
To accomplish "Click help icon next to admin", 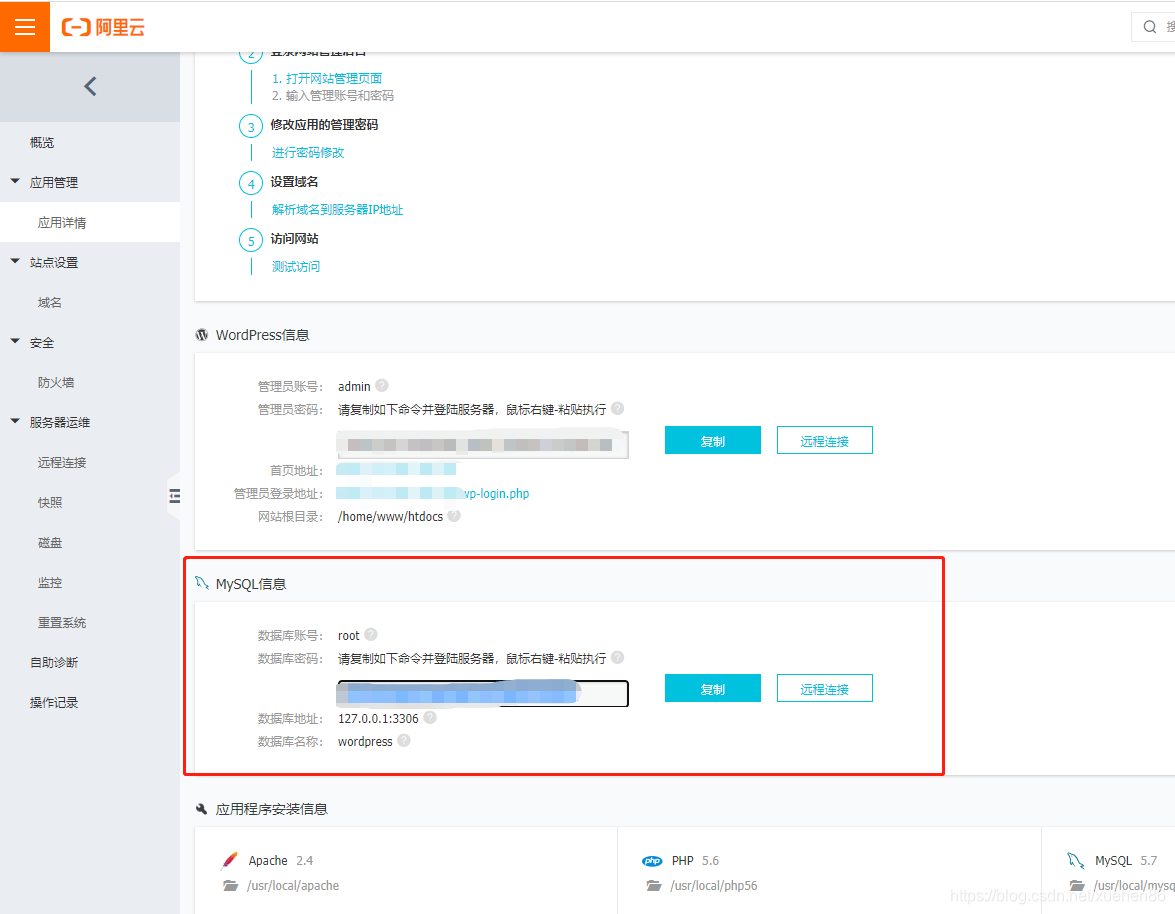I will (382, 385).
